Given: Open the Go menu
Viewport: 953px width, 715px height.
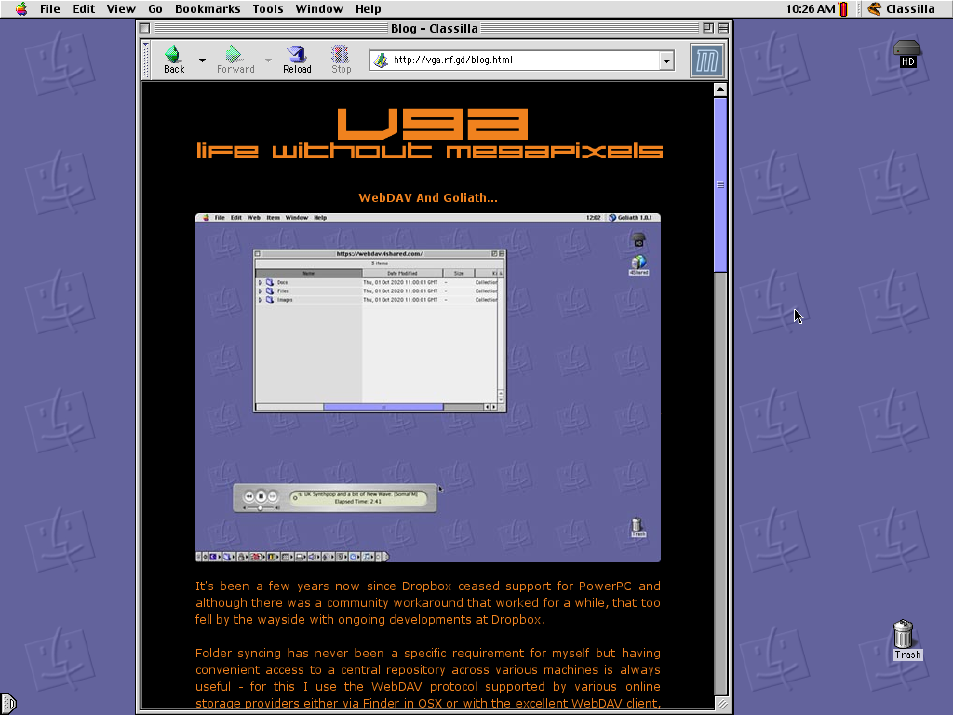Looking at the screenshot, I should tap(155, 9).
